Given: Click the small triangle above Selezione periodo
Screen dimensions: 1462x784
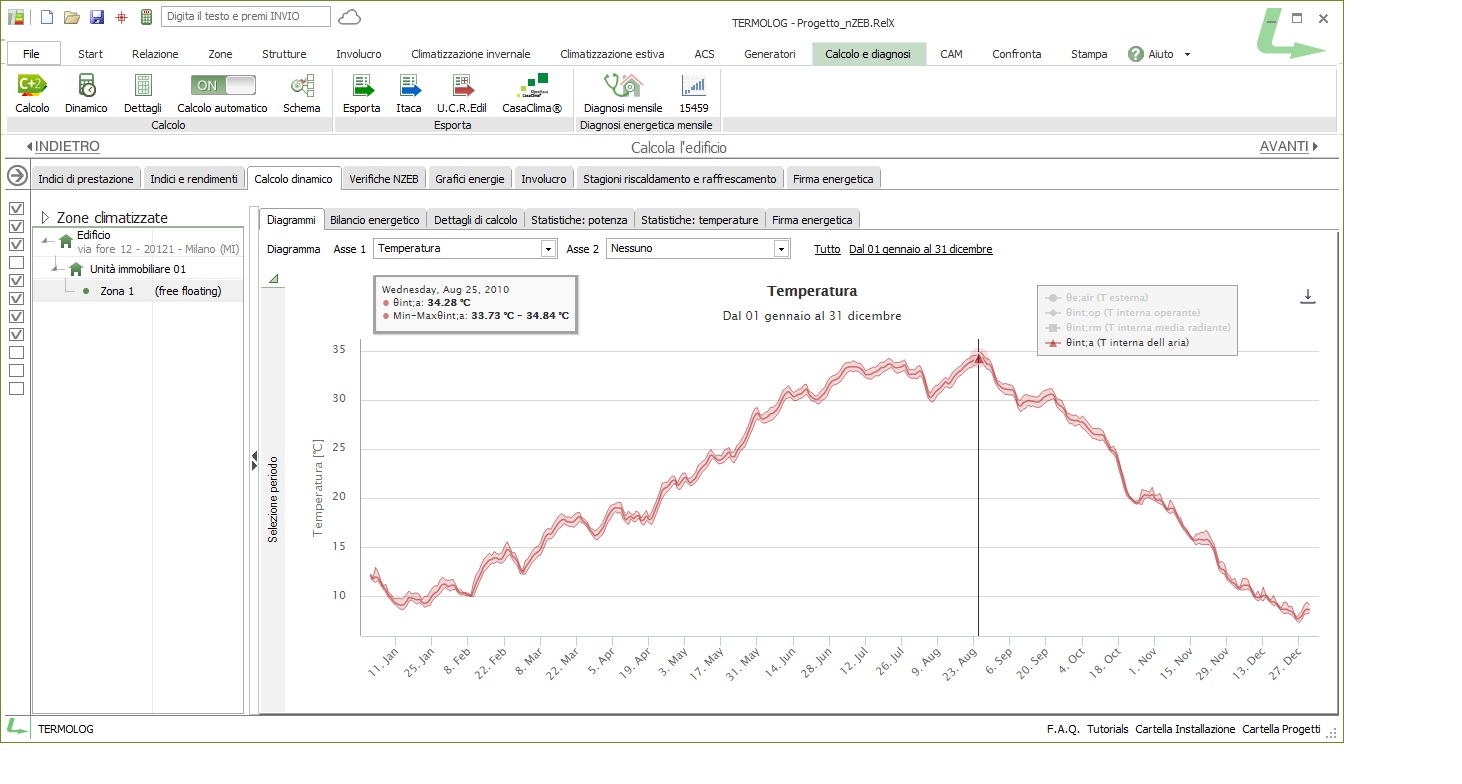Looking at the screenshot, I should [x=273, y=278].
